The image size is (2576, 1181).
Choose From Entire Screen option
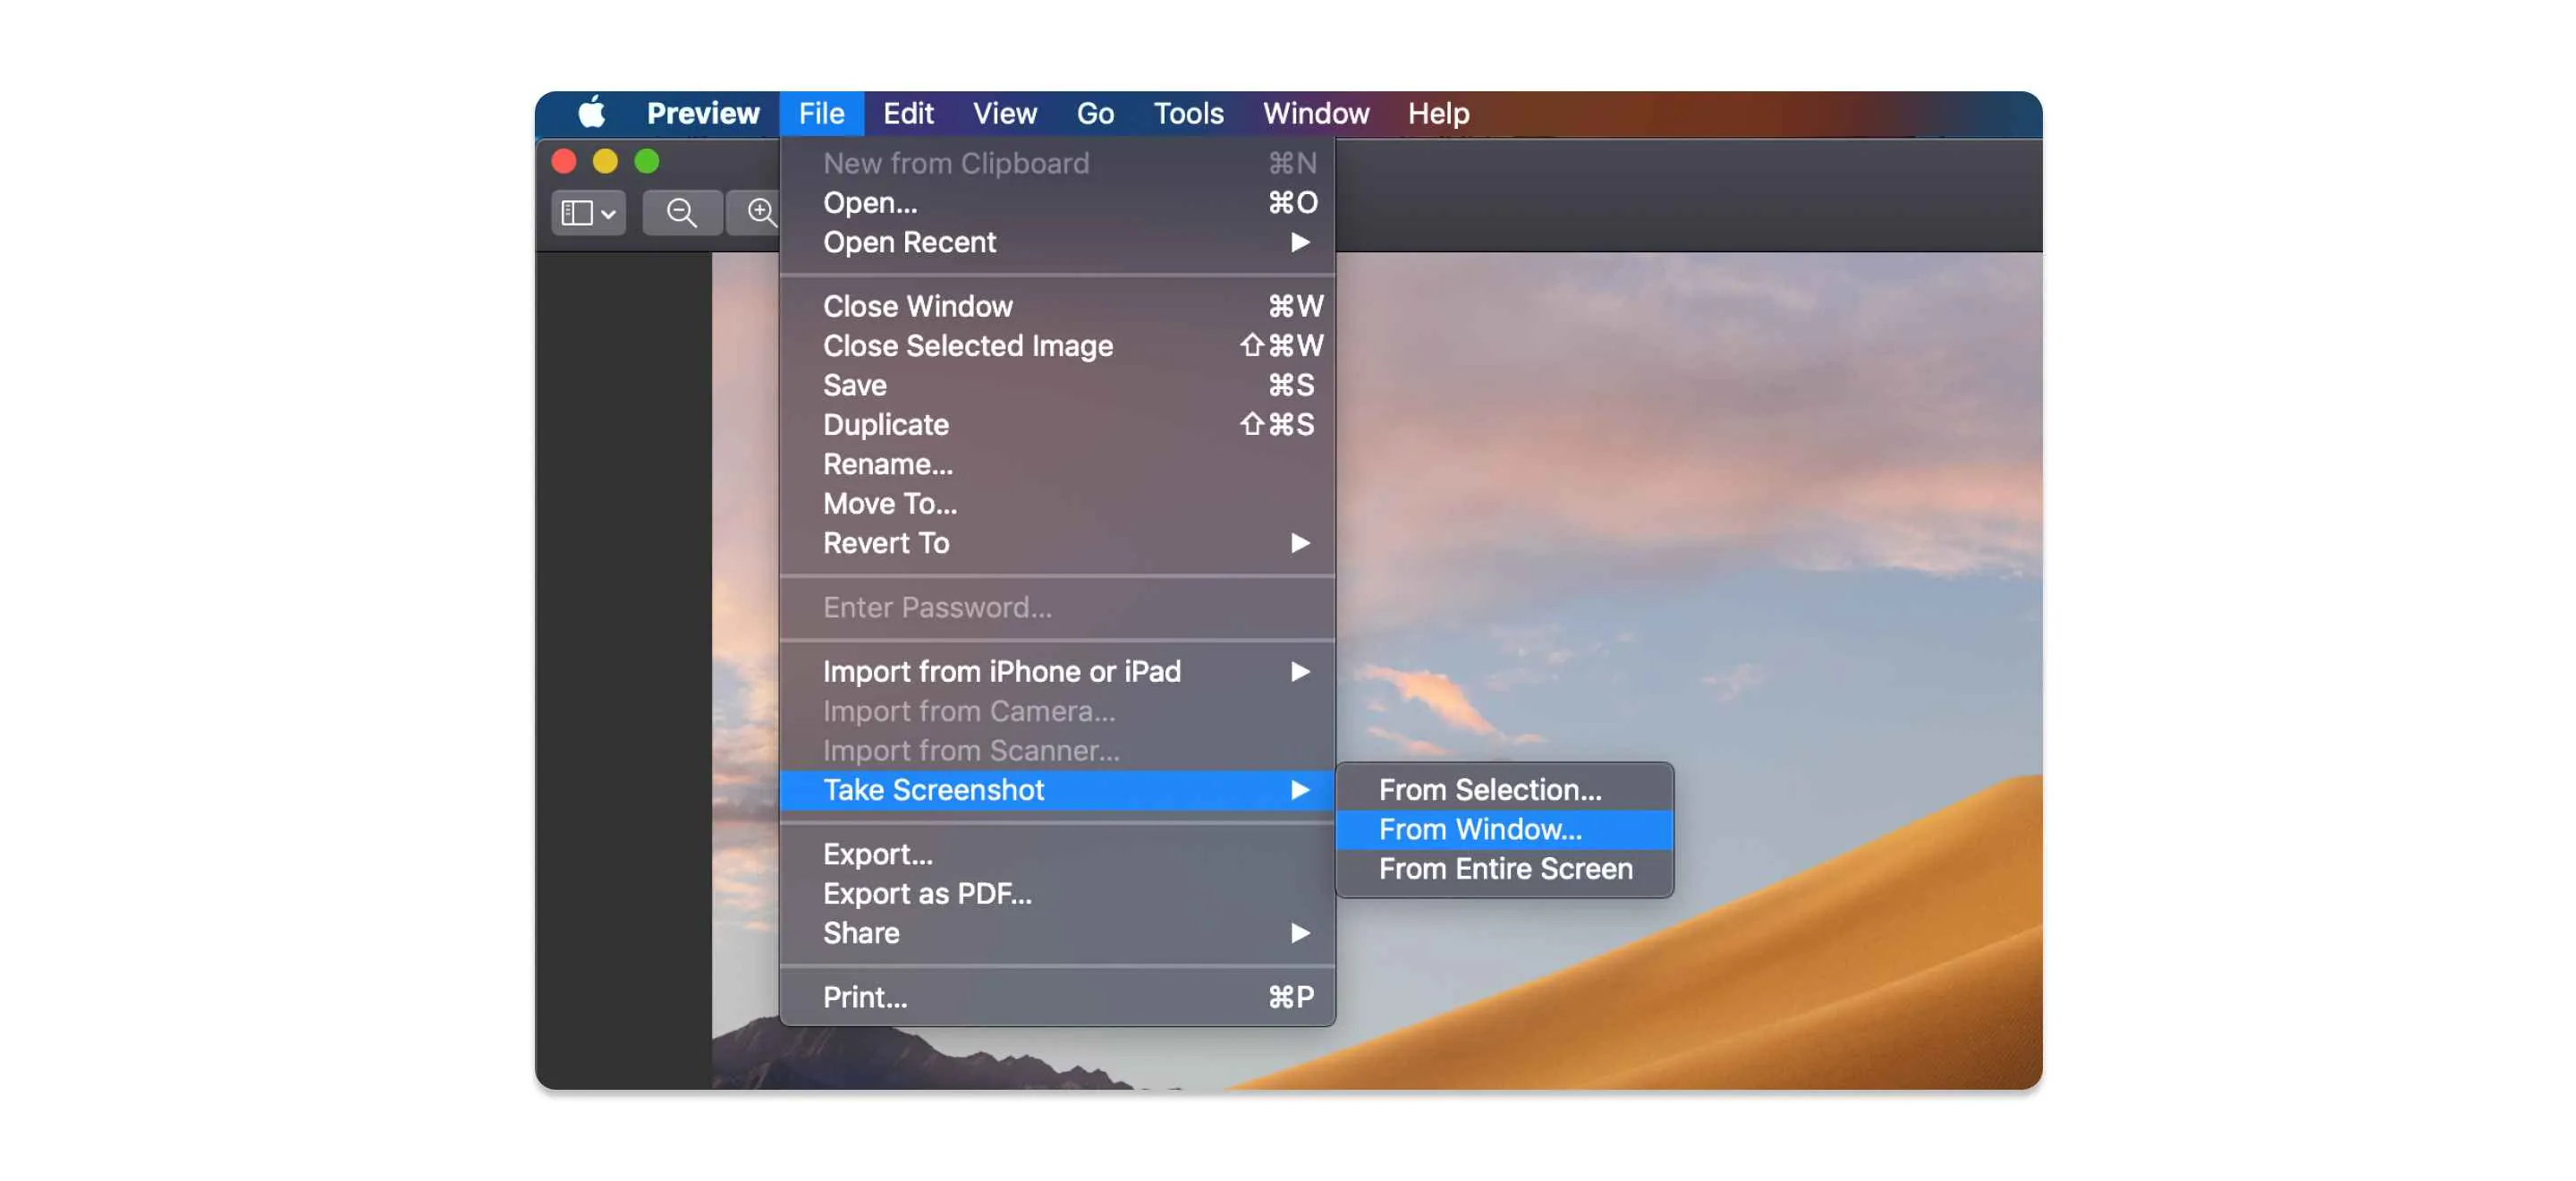pos(1504,868)
